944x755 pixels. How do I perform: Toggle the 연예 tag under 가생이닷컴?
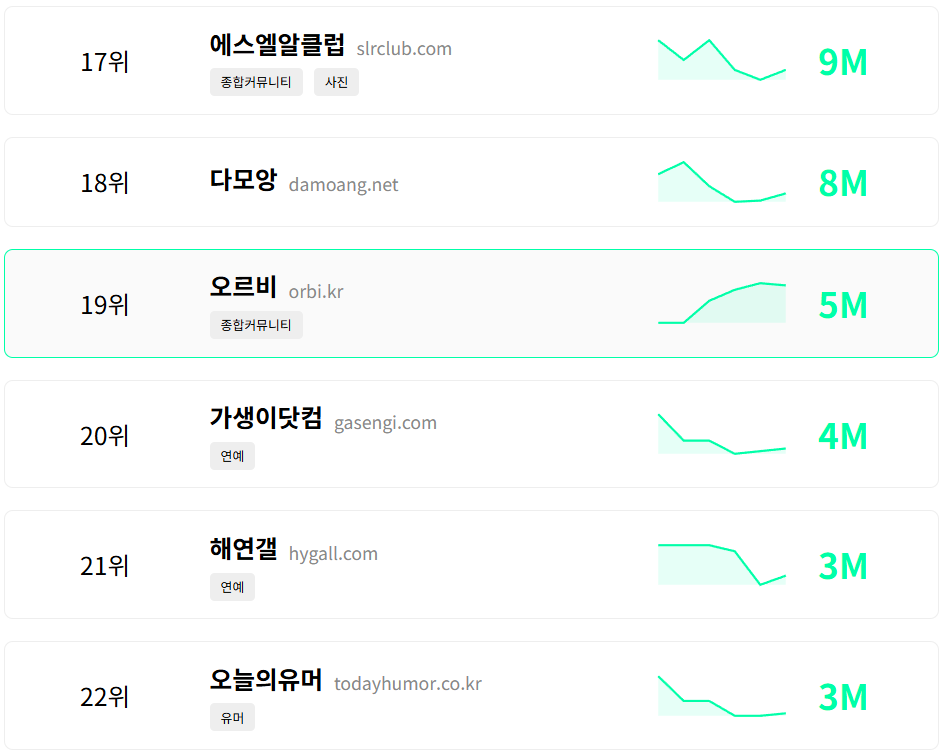tap(232, 456)
